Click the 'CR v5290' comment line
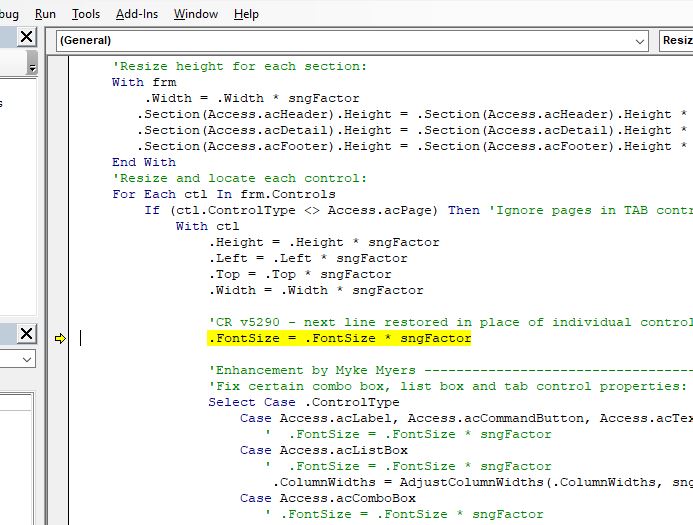Viewport: 693px width, 525px height. click(450, 322)
